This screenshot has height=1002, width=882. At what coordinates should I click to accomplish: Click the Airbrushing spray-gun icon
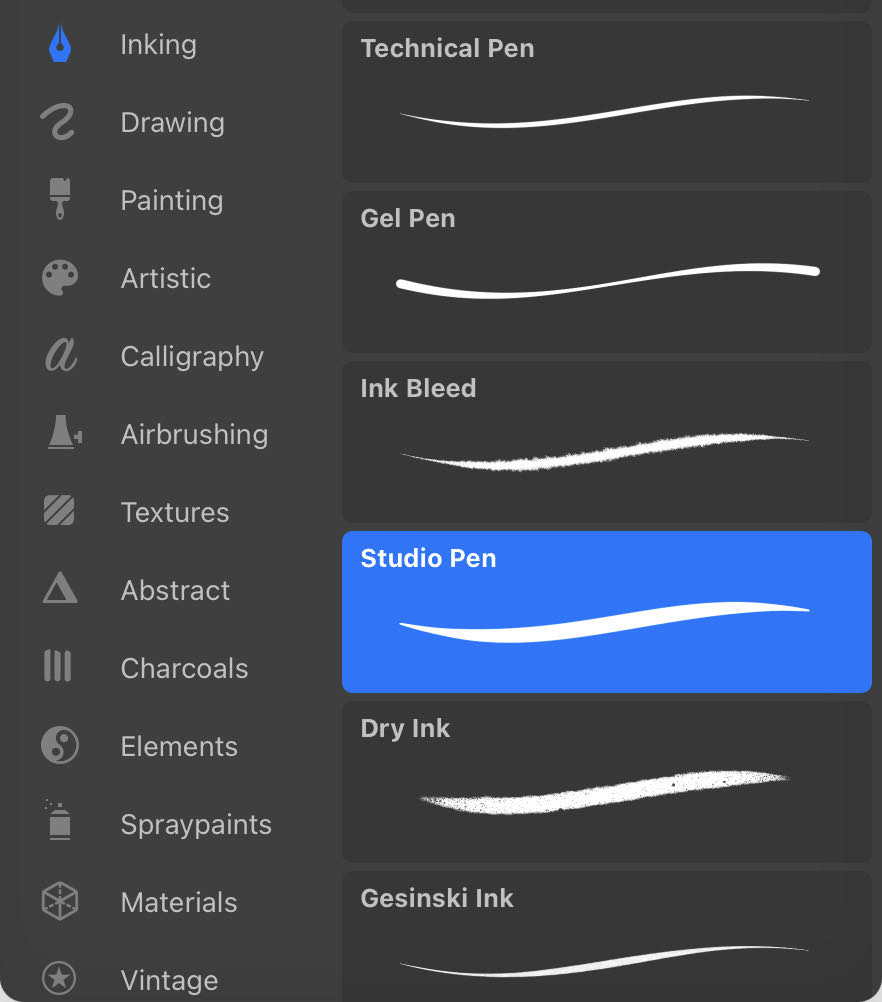click(58, 434)
